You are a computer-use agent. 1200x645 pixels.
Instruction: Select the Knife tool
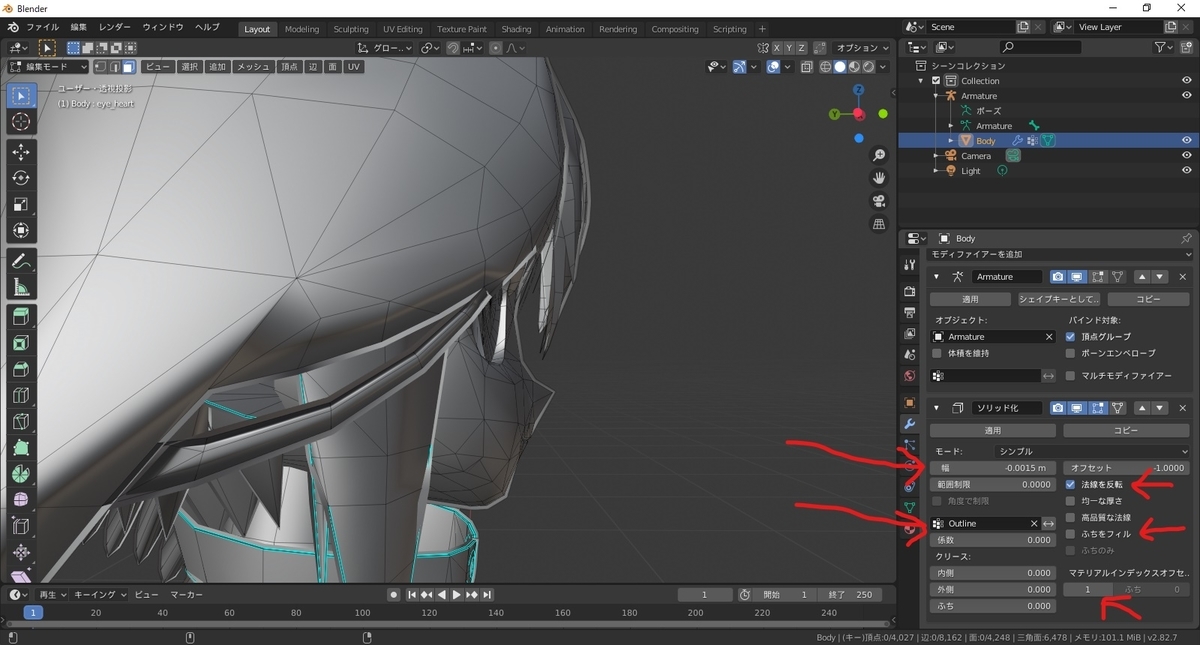tap(21, 421)
